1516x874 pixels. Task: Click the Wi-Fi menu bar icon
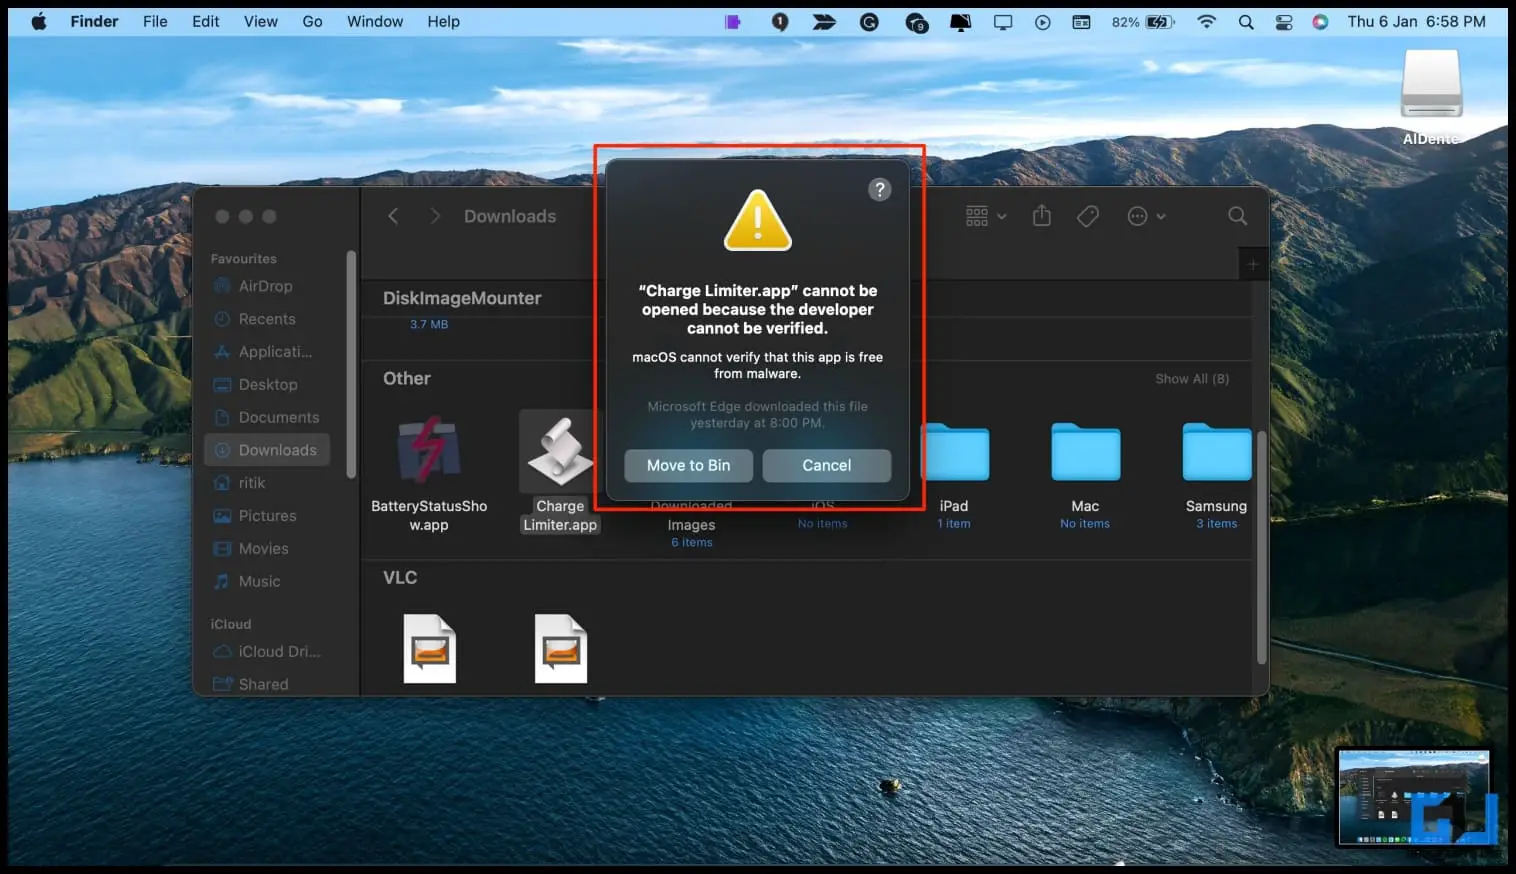click(x=1207, y=21)
